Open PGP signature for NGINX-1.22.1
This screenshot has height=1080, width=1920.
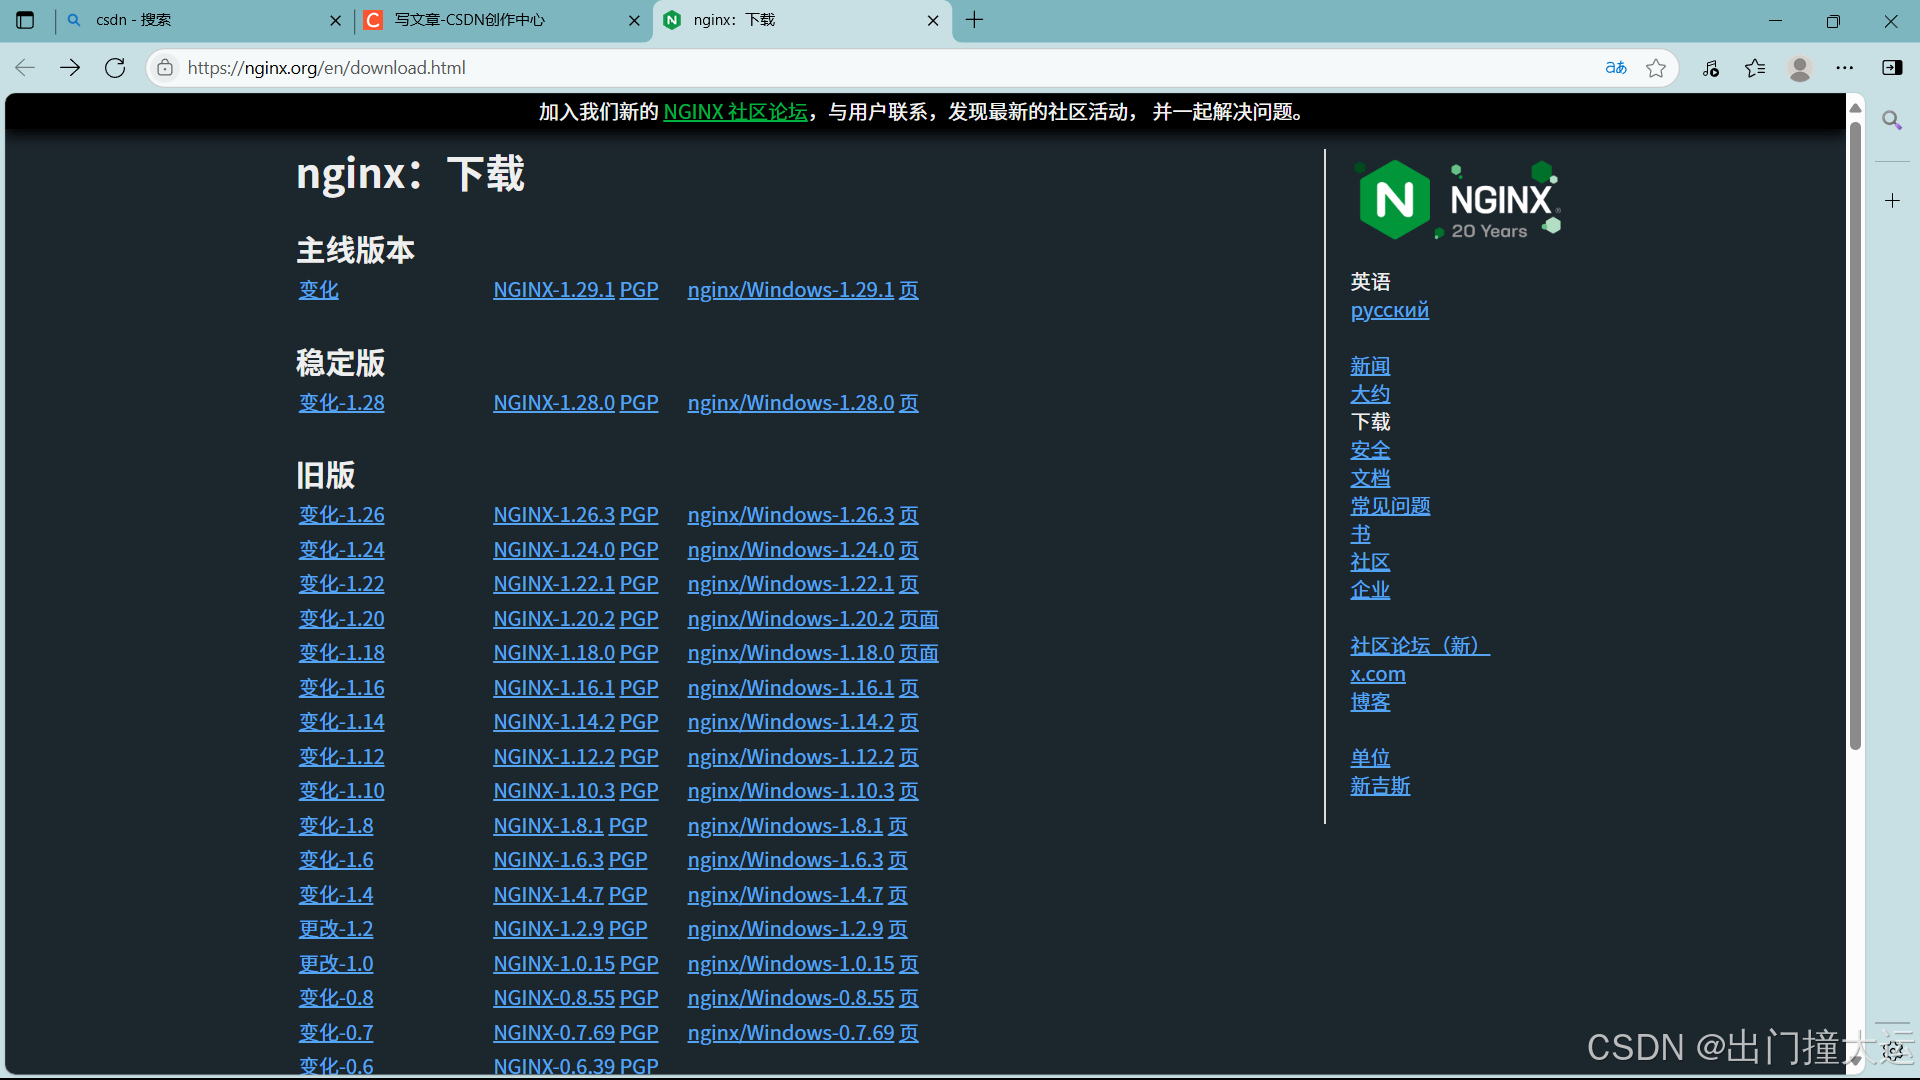pyautogui.click(x=639, y=584)
